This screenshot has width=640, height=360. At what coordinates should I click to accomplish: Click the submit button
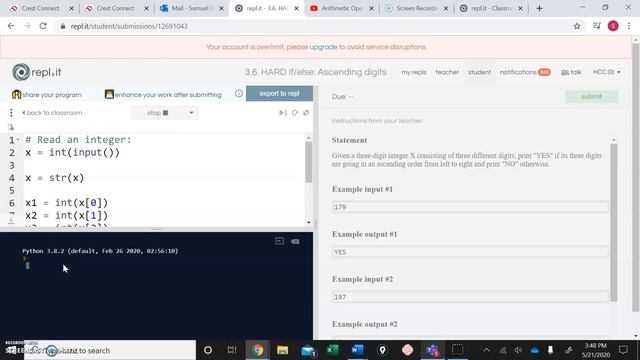coord(591,97)
